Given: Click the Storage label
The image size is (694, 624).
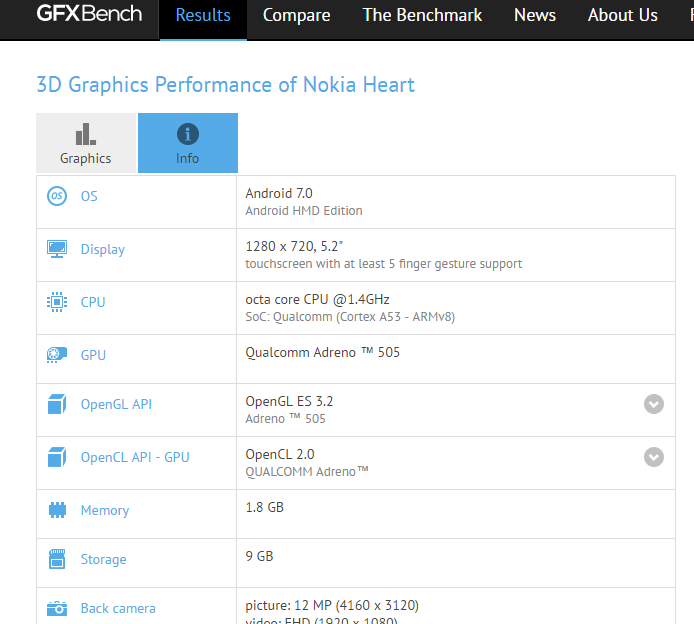Looking at the screenshot, I should [104, 559].
